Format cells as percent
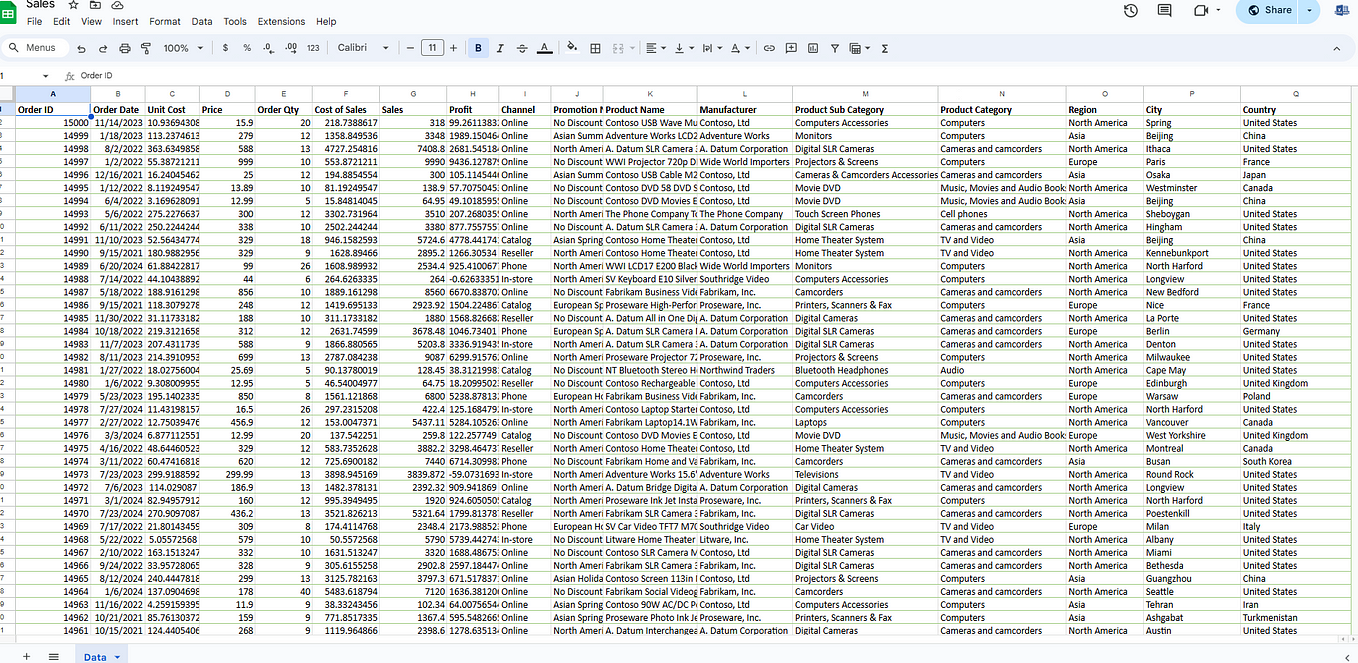Screen dimensions: 1358x663 pos(247,48)
